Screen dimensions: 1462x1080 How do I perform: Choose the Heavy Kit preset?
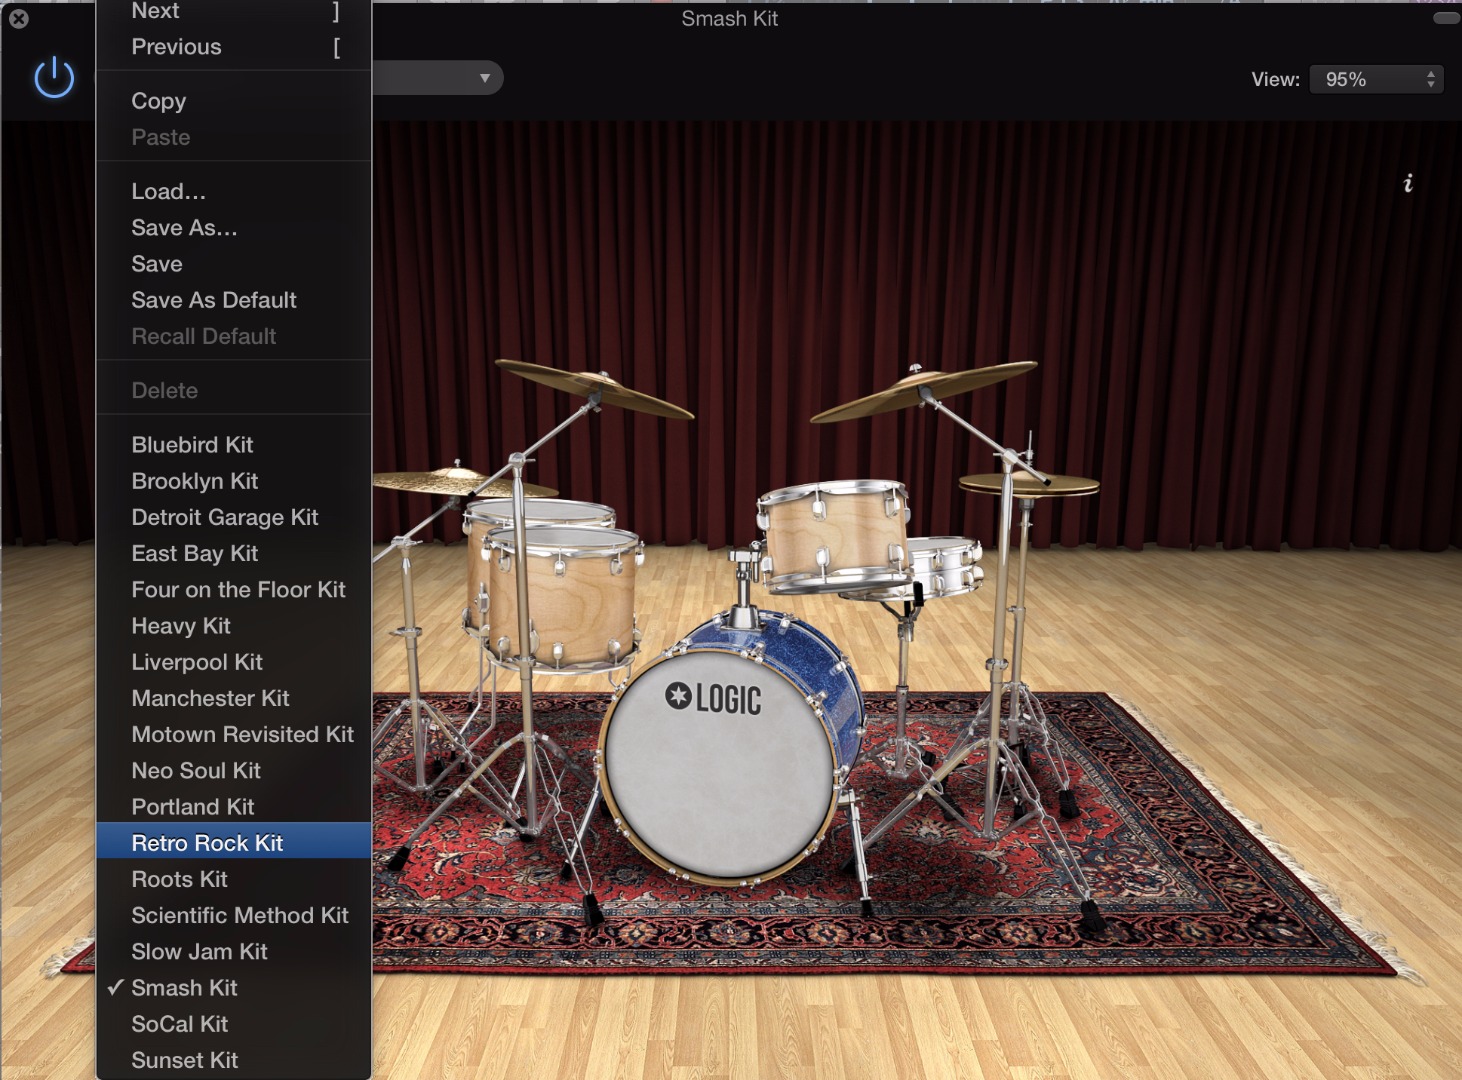(234, 626)
